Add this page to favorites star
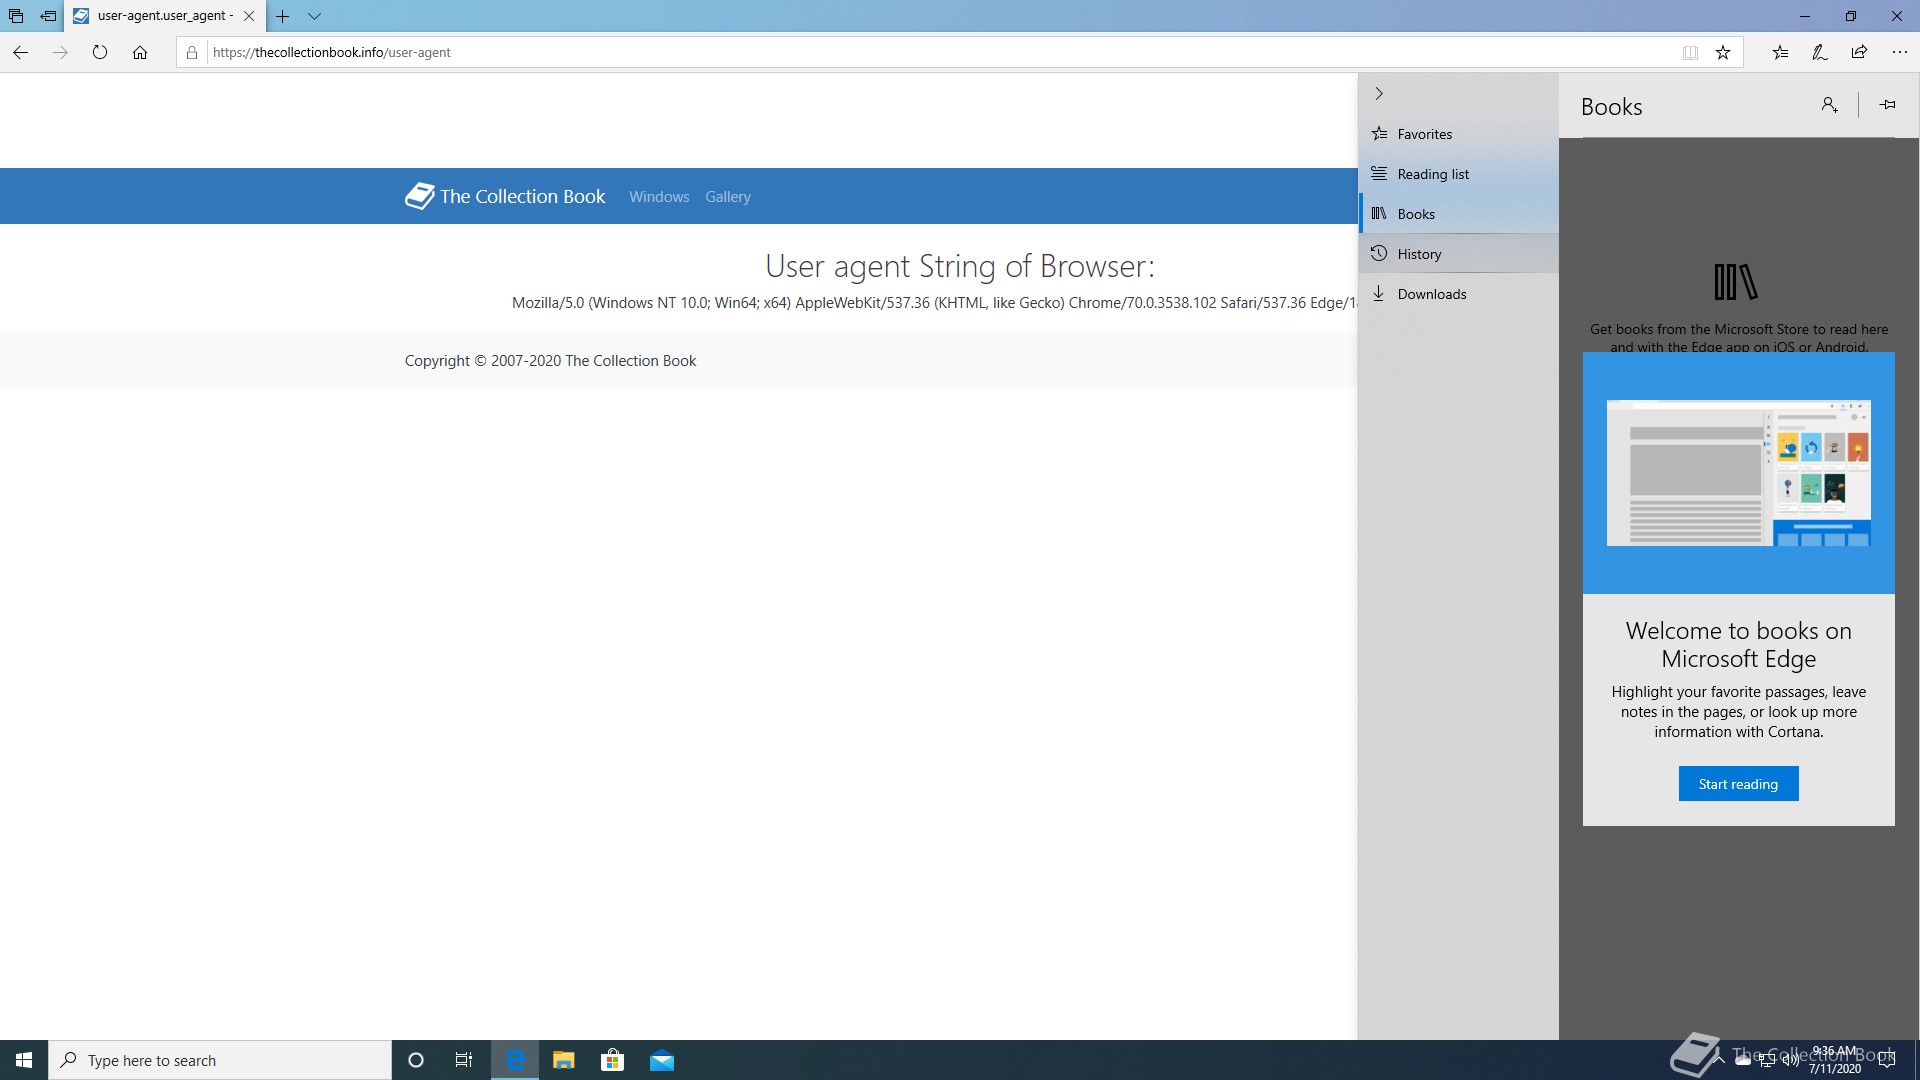 [1723, 52]
